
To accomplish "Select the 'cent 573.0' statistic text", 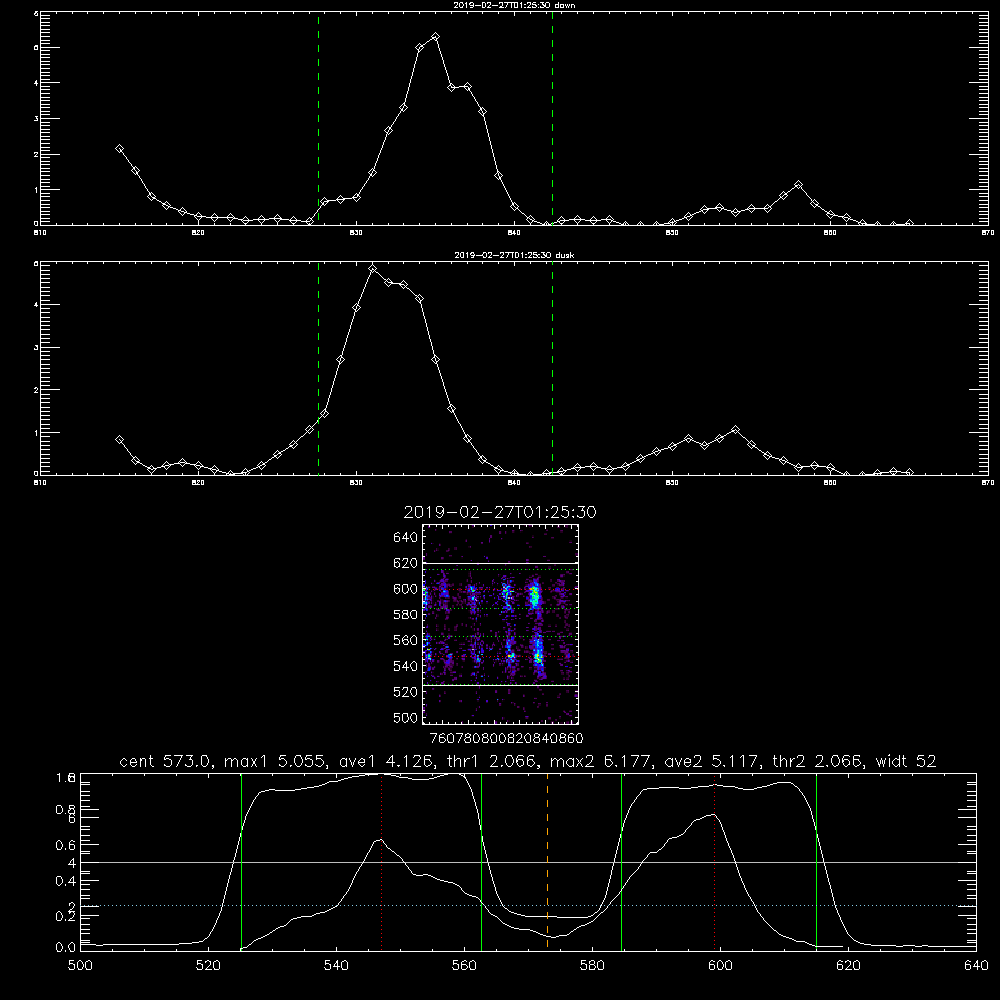I will (x=166, y=761).
